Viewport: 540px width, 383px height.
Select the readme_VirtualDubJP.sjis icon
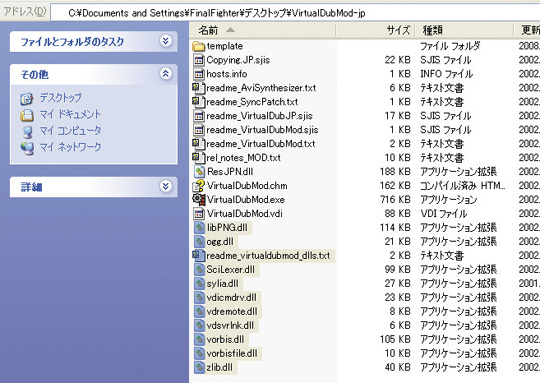(x=199, y=116)
